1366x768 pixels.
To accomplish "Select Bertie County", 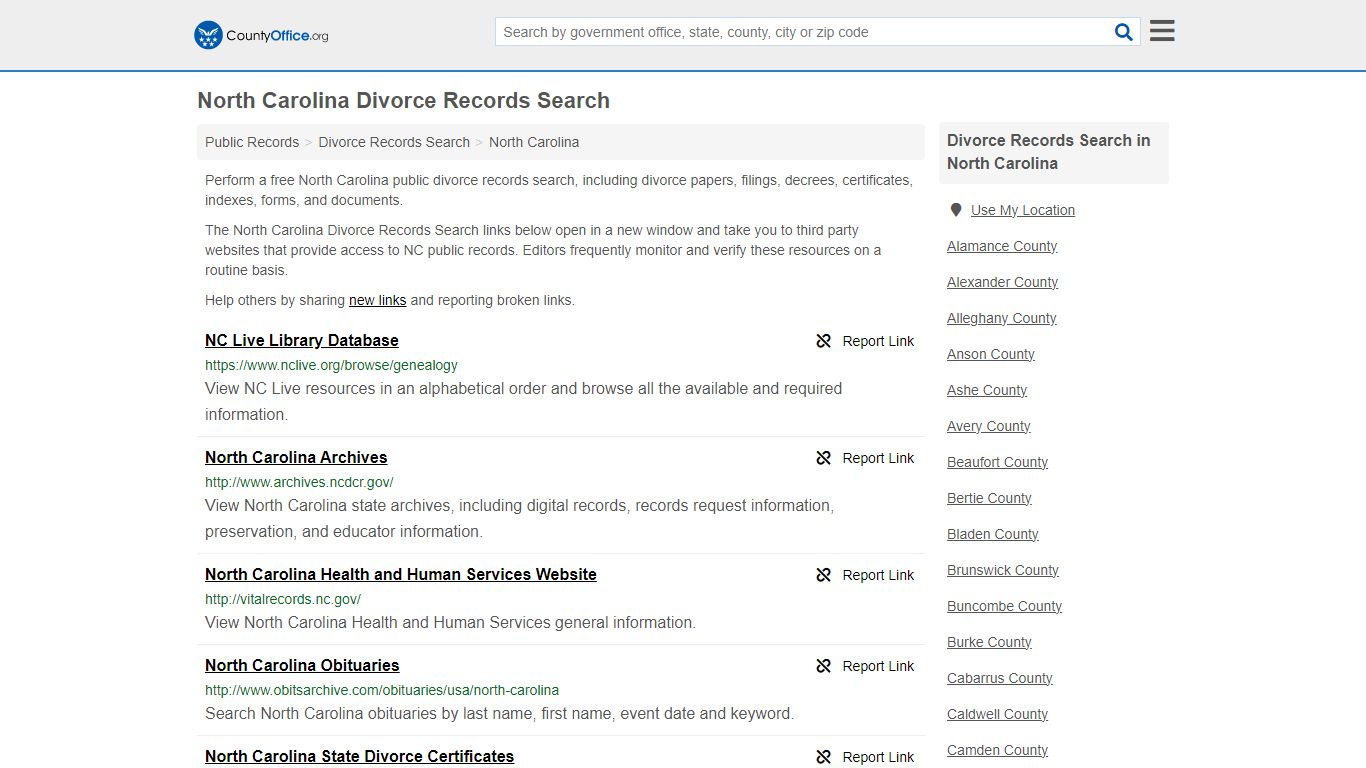I will point(989,498).
